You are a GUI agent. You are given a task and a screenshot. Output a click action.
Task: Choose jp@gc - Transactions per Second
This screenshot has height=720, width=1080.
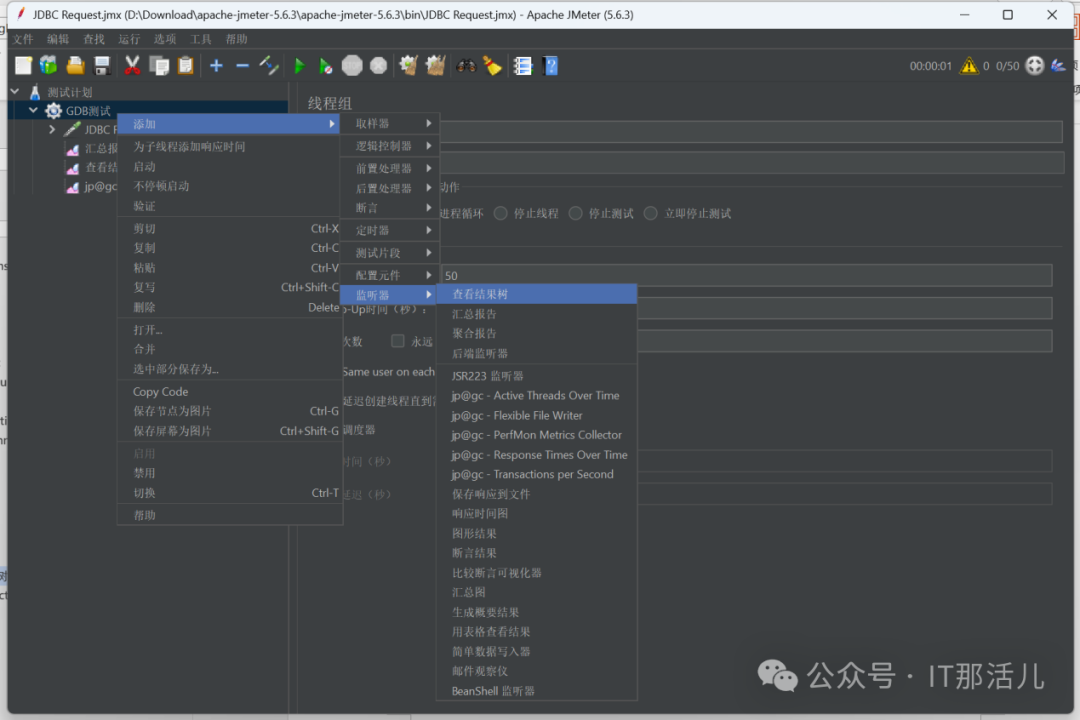point(537,474)
